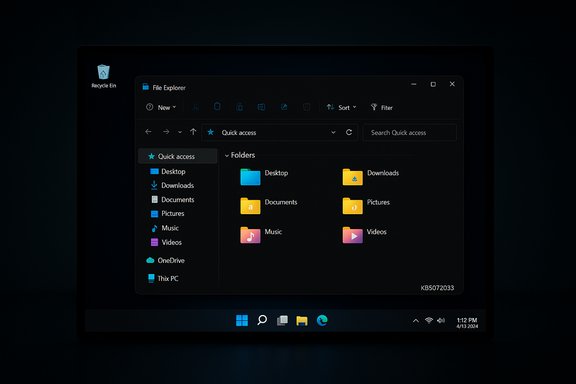This screenshot has width=576, height=384.
Task: Maximize the File Explorer window
Action: pyautogui.click(x=433, y=84)
